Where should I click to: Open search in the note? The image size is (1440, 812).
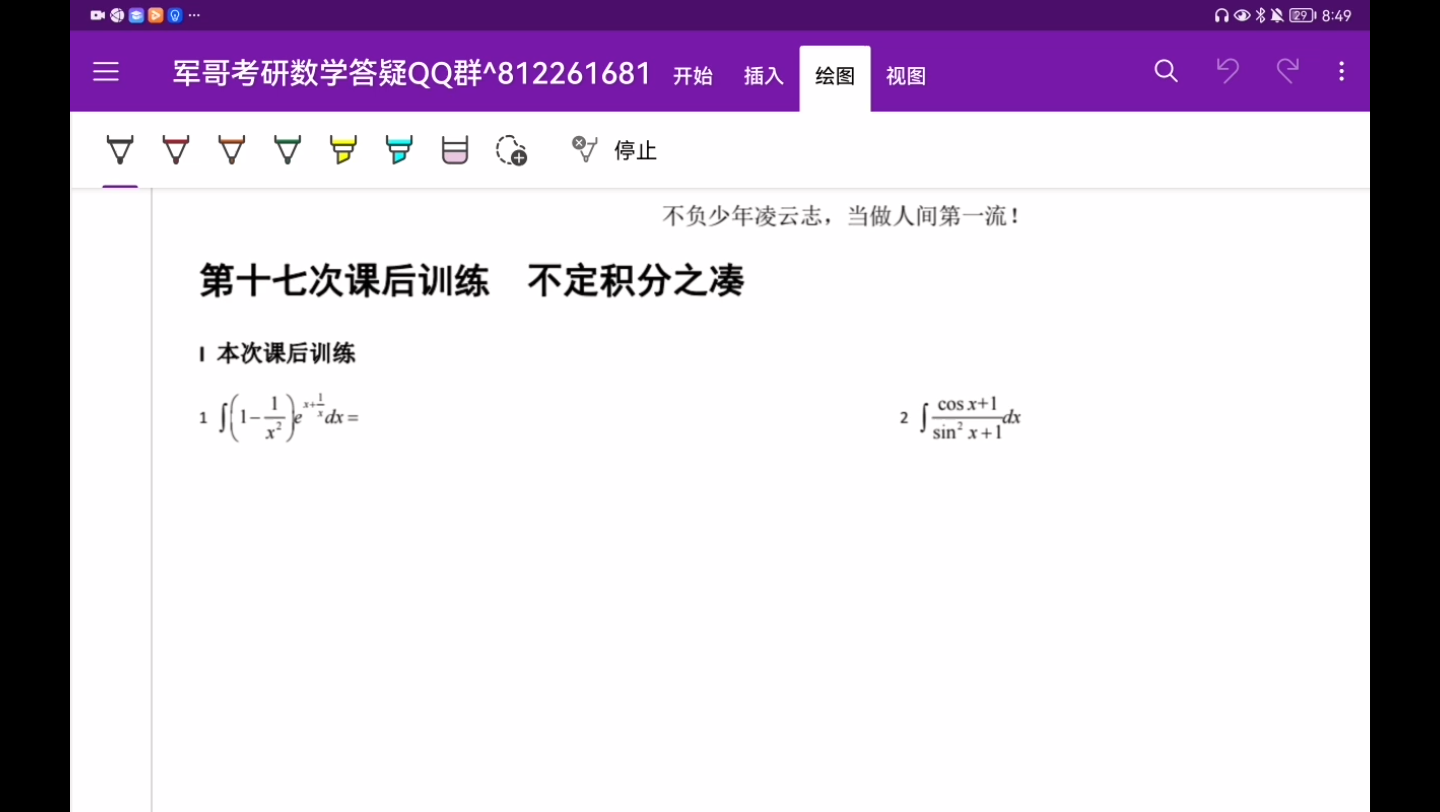tap(1165, 71)
